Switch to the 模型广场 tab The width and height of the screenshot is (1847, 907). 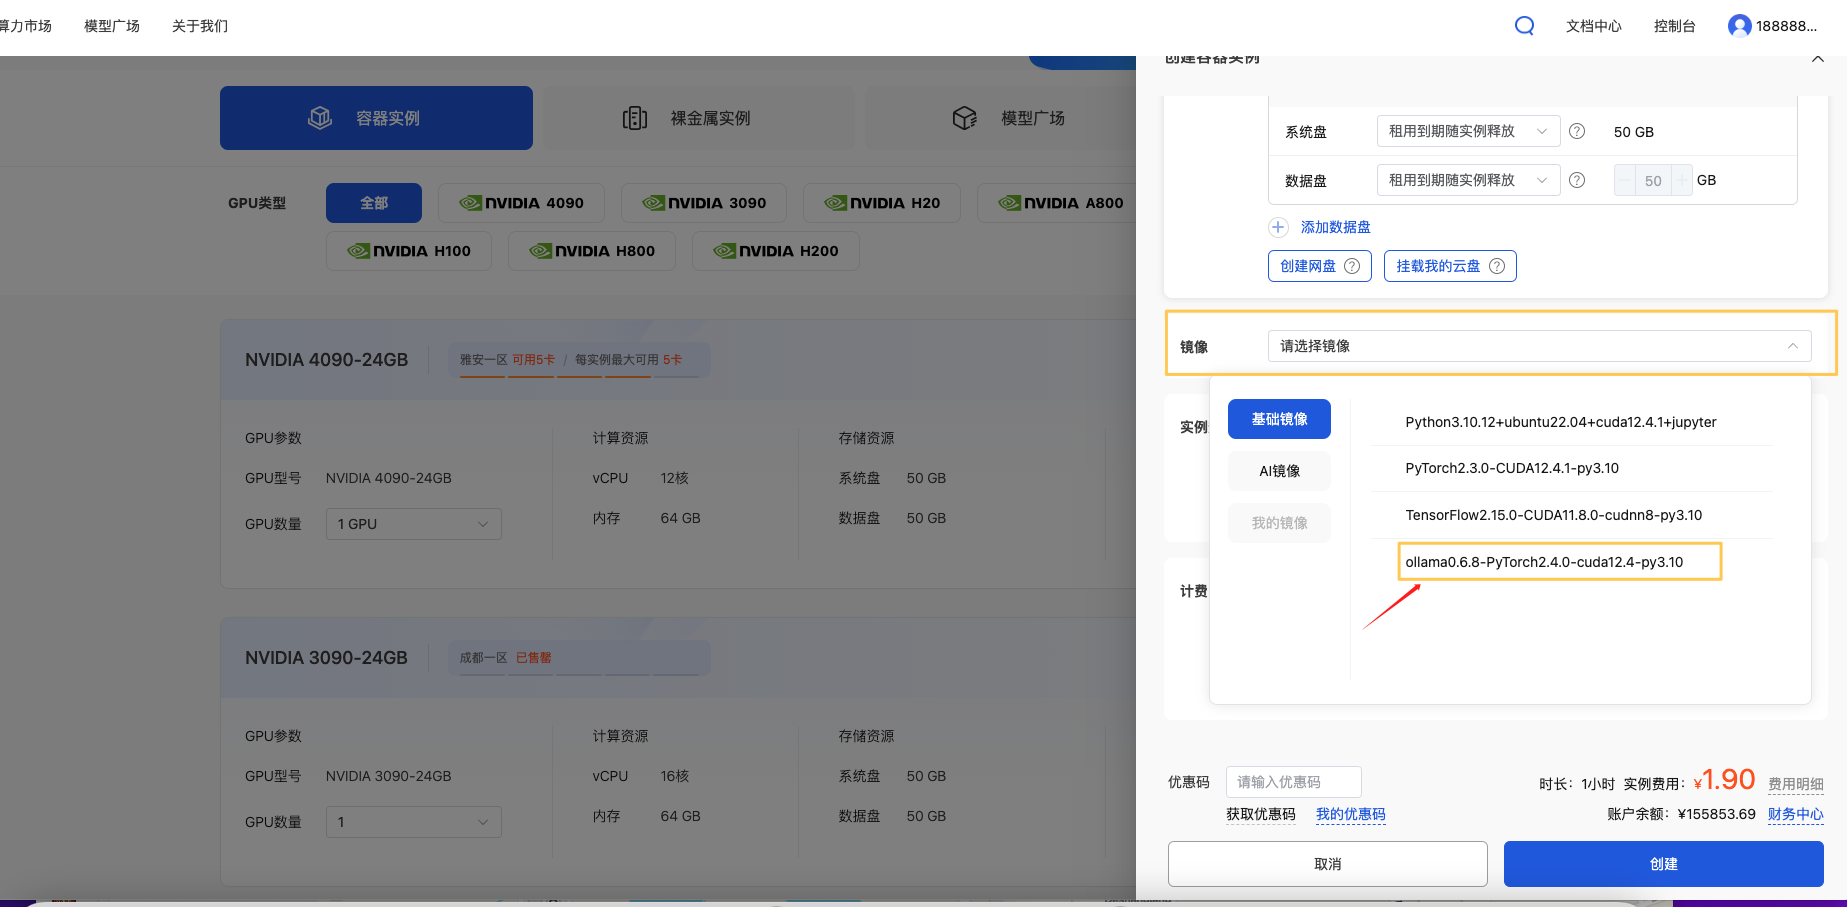click(1001, 118)
